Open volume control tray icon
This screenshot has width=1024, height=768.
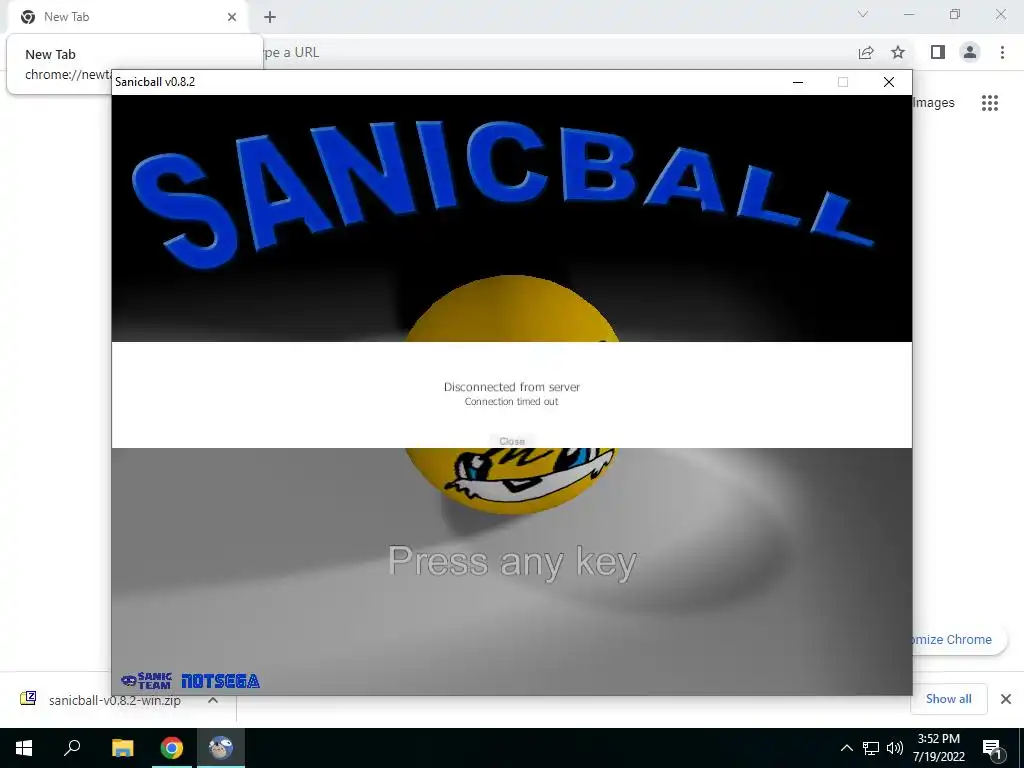tap(895, 748)
